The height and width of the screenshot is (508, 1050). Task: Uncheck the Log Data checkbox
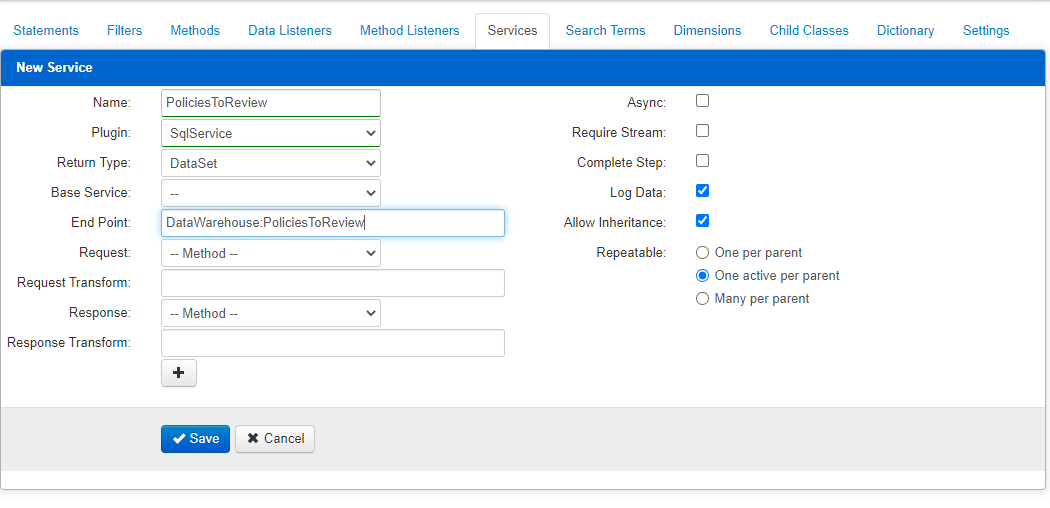(x=702, y=191)
